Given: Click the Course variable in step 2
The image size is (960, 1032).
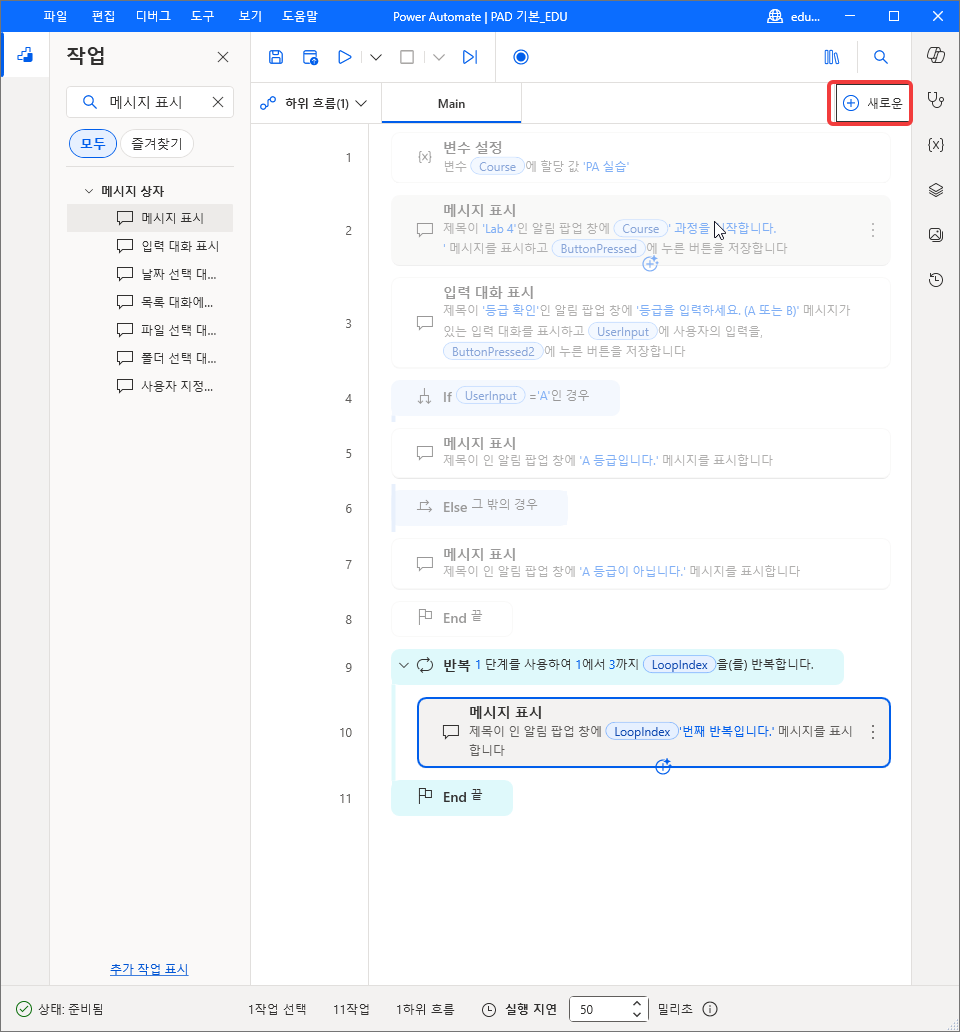Looking at the screenshot, I should (640, 229).
